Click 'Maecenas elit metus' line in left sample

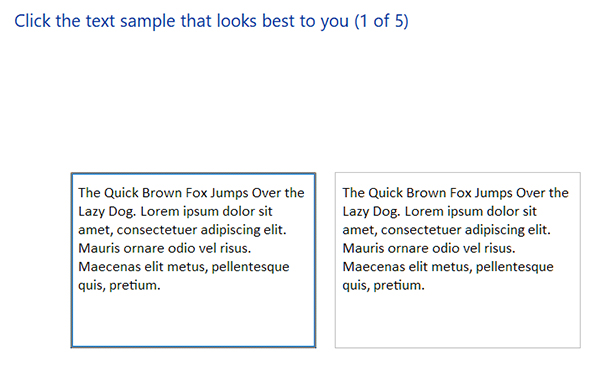pos(184,267)
